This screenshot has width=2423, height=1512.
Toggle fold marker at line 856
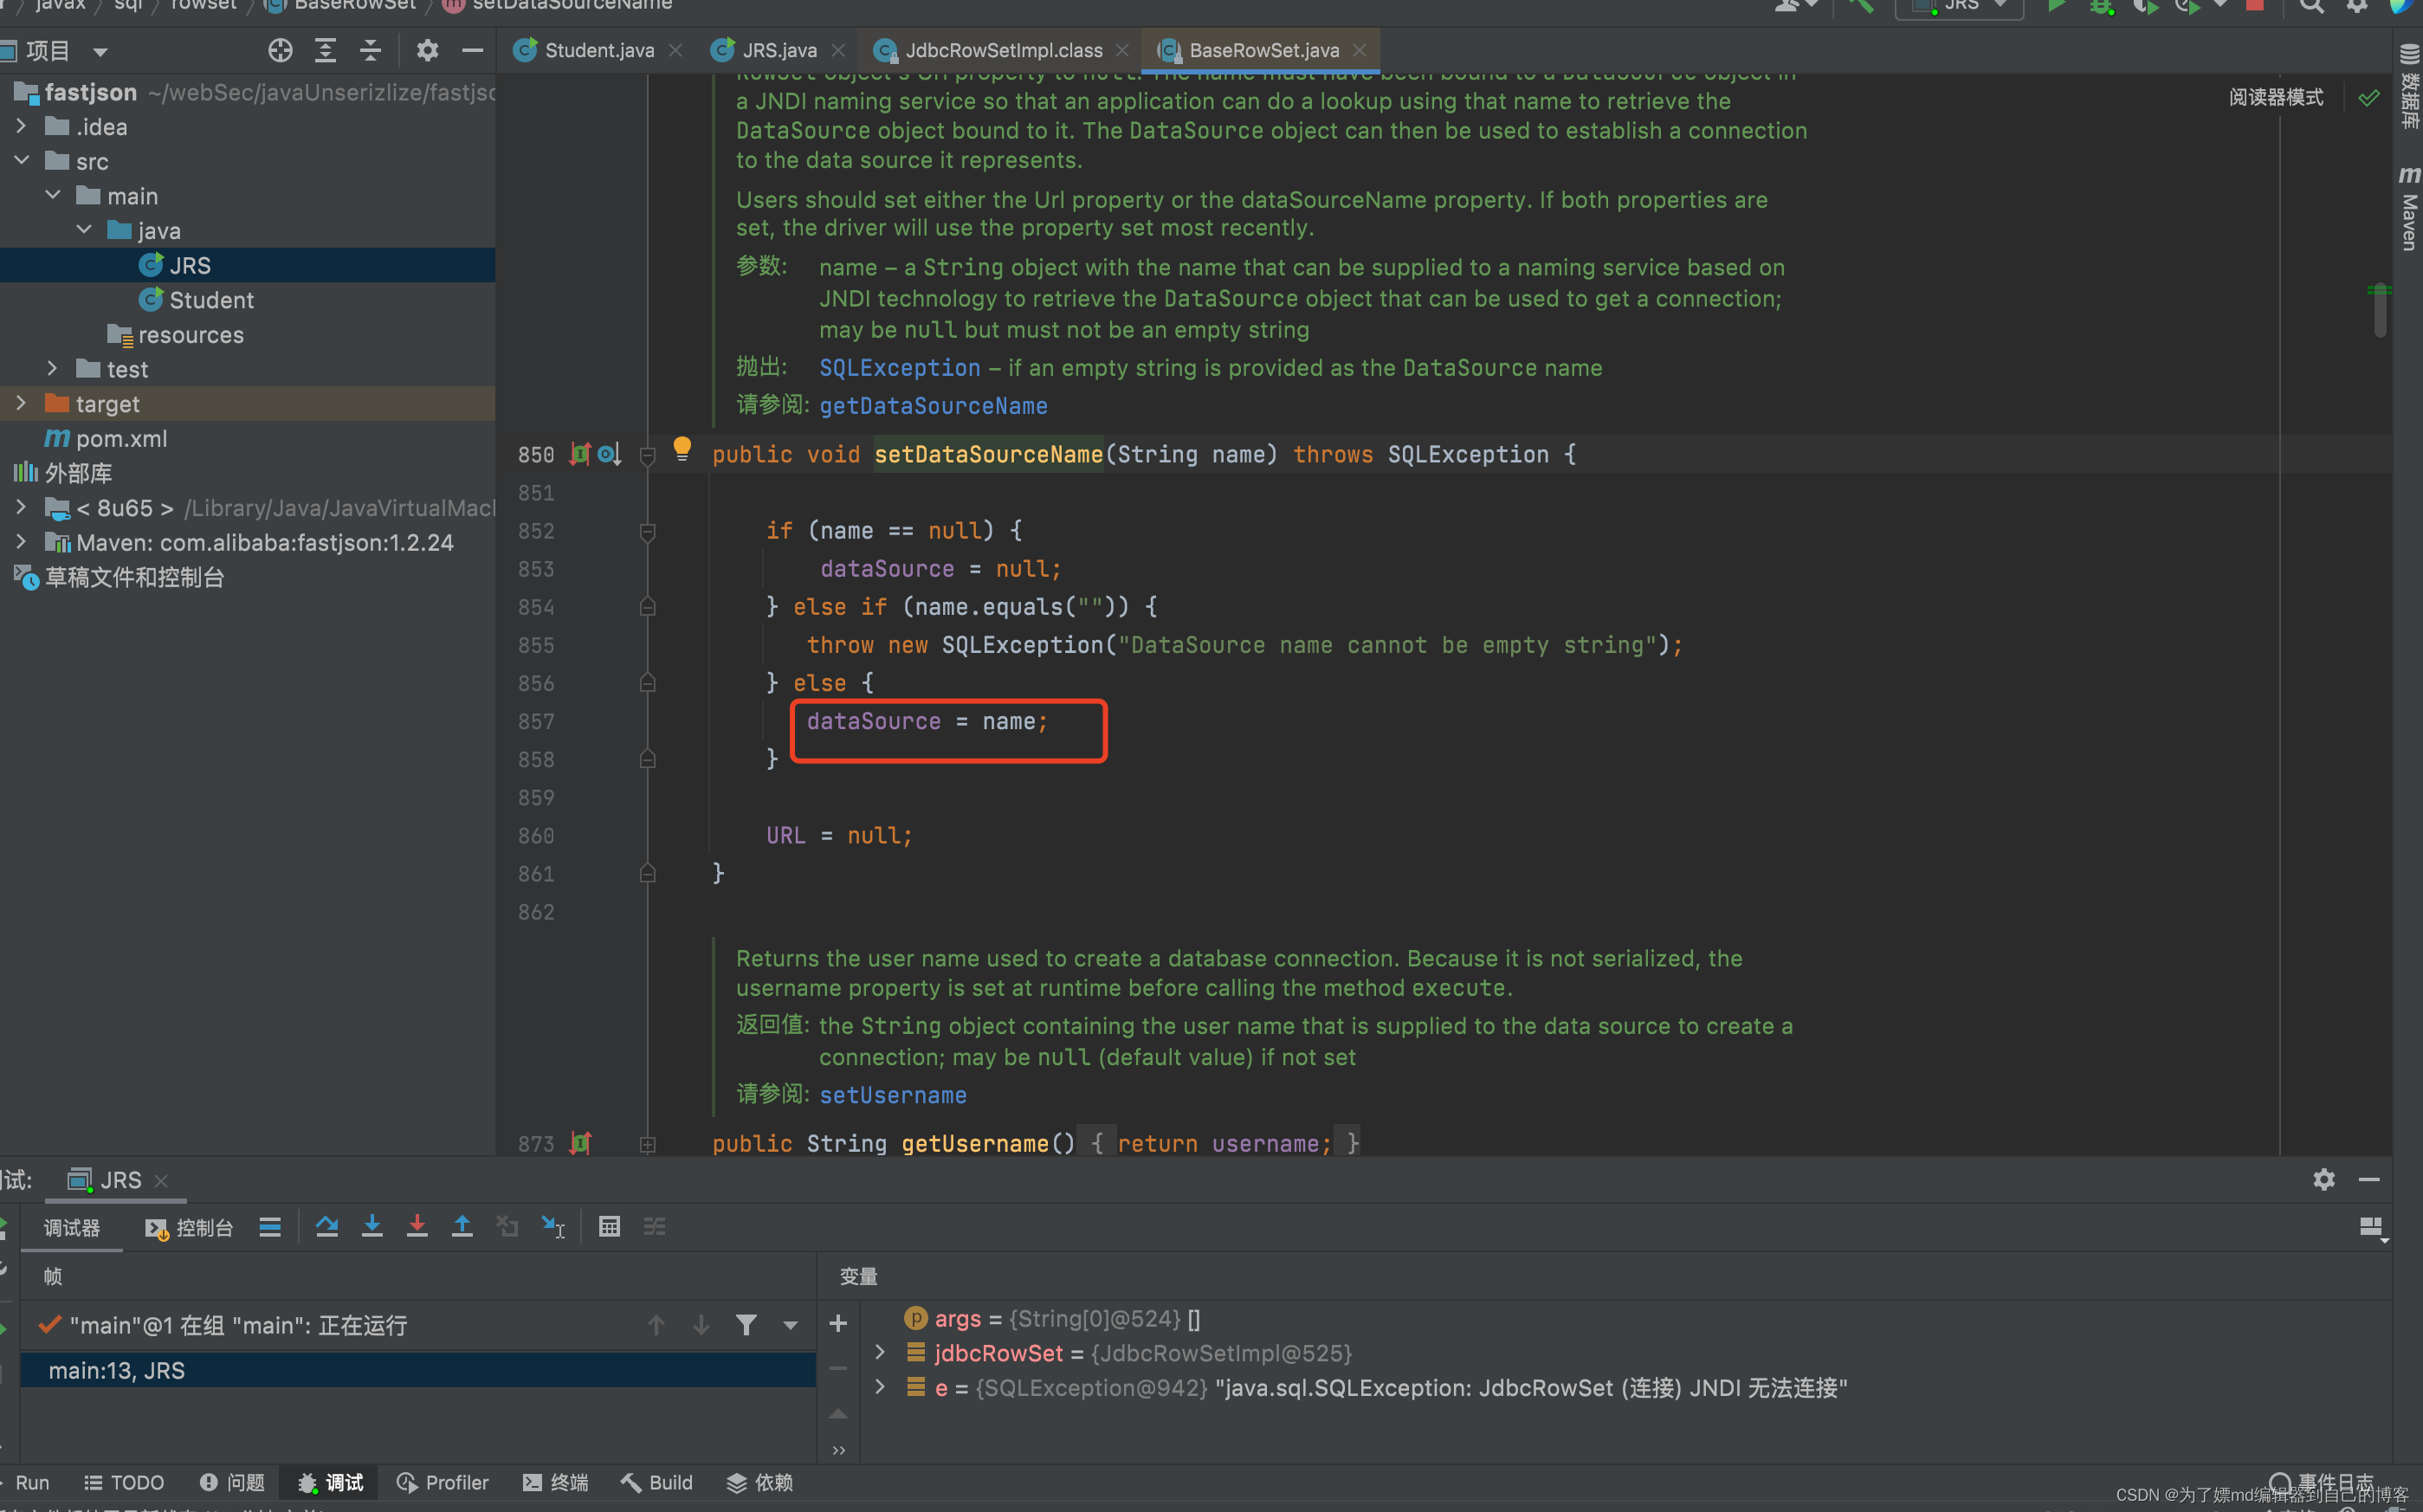point(648,683)
